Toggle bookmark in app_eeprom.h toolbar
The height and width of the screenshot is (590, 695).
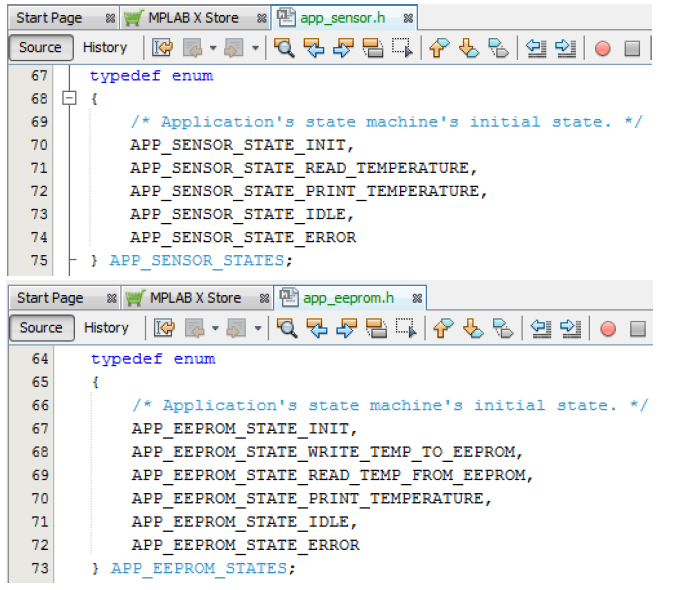(503, 328)
